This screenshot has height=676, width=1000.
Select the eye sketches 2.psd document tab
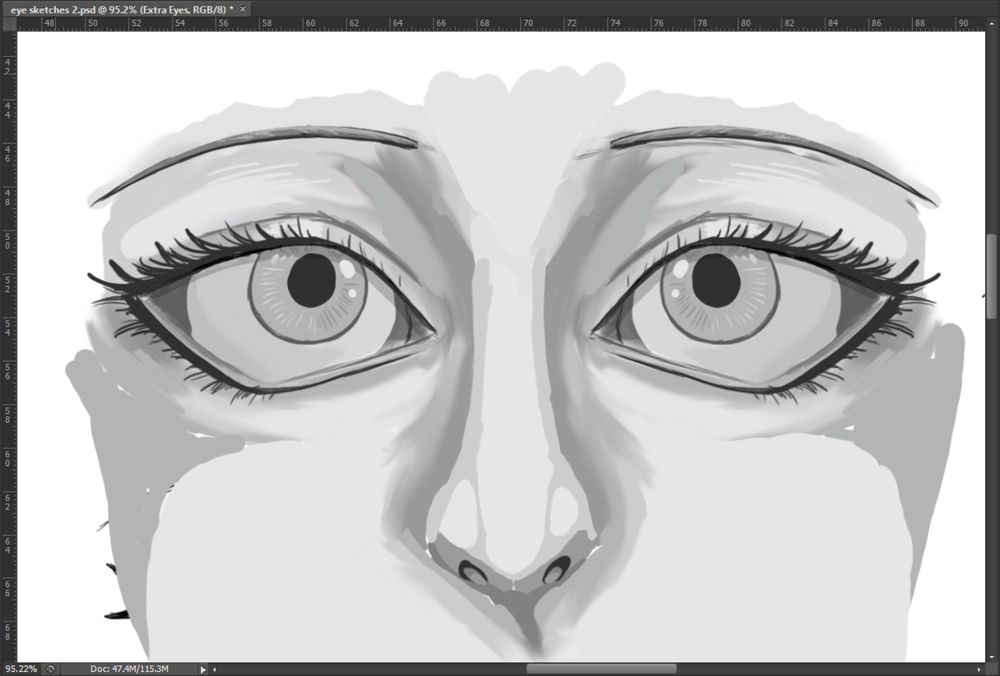pos(120,8)
